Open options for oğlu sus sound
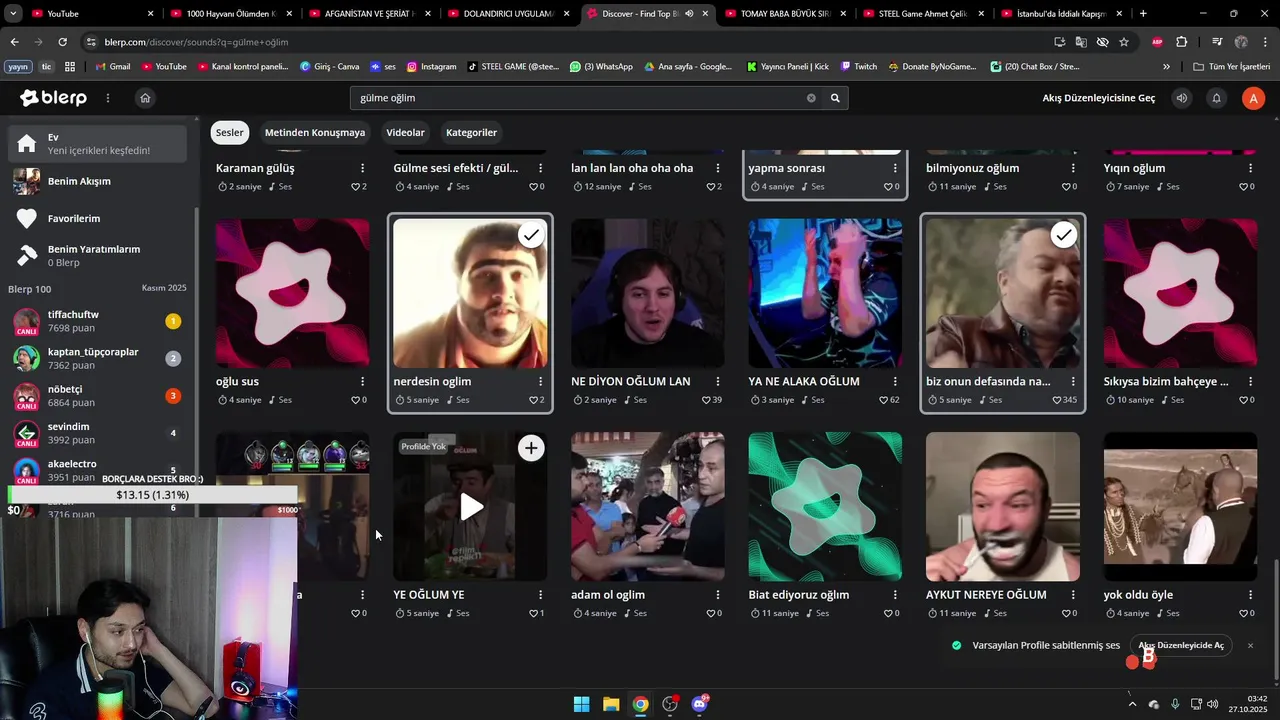Screen dimensions: 1280x720 click(362, 381)
